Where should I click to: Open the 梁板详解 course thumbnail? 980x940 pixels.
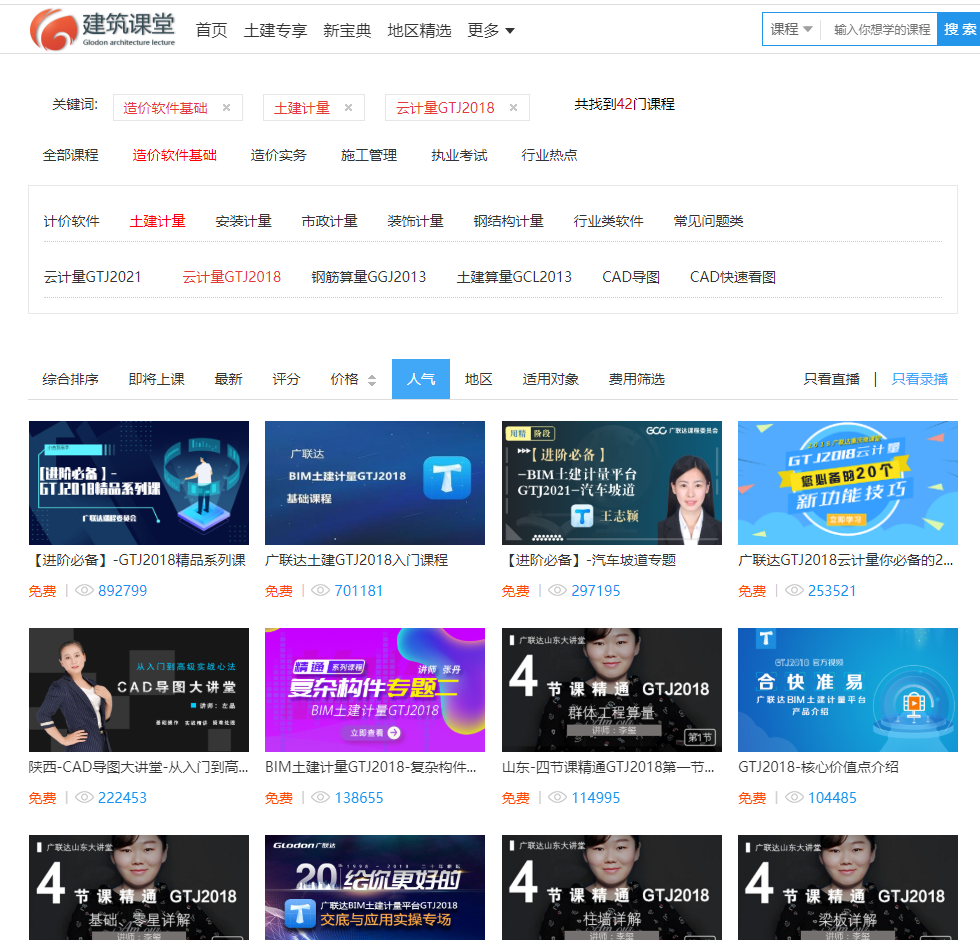point(848,888)
